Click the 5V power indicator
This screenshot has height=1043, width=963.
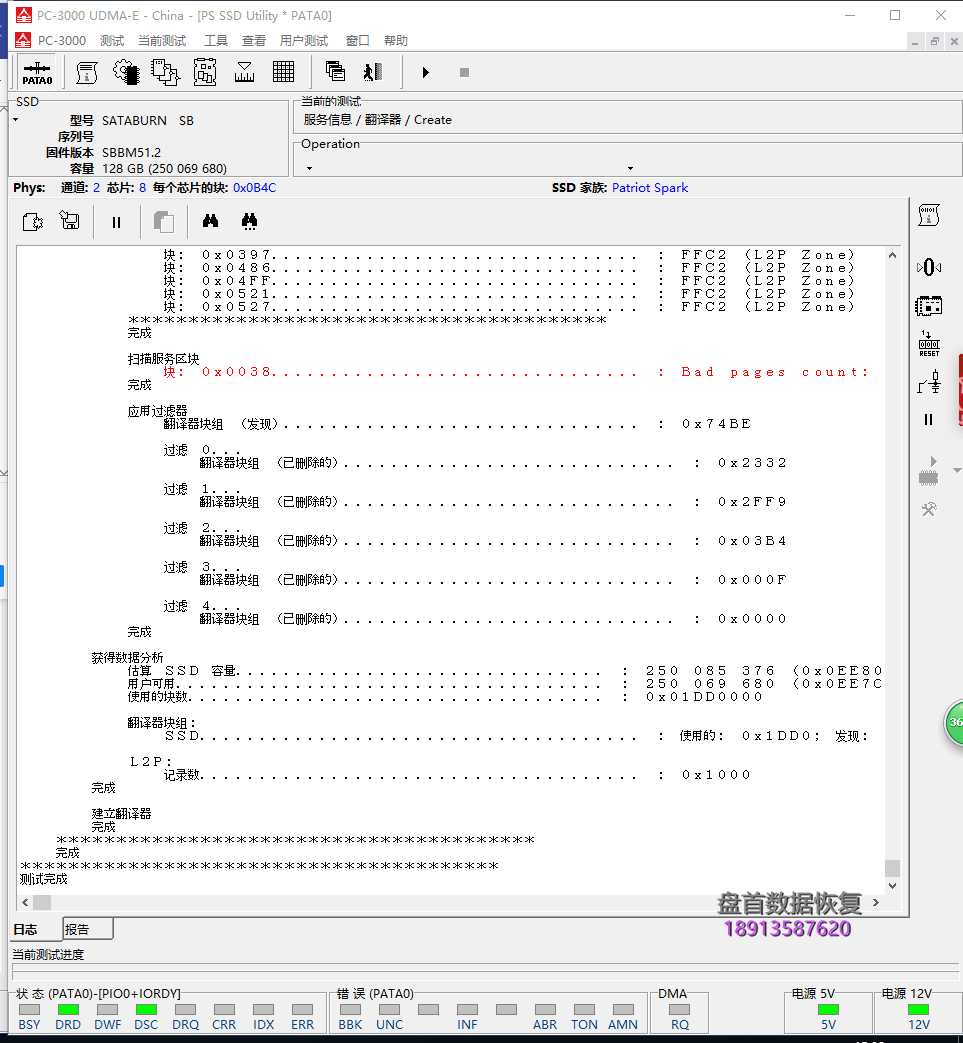(x=829, y=1010)
